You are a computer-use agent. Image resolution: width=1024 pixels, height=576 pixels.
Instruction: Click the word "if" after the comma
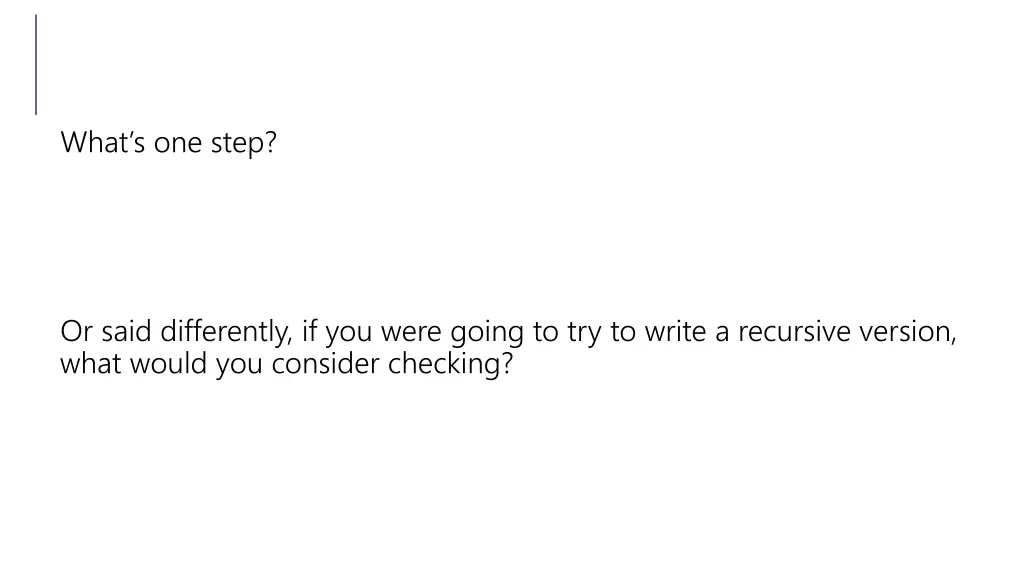(308, 331)
